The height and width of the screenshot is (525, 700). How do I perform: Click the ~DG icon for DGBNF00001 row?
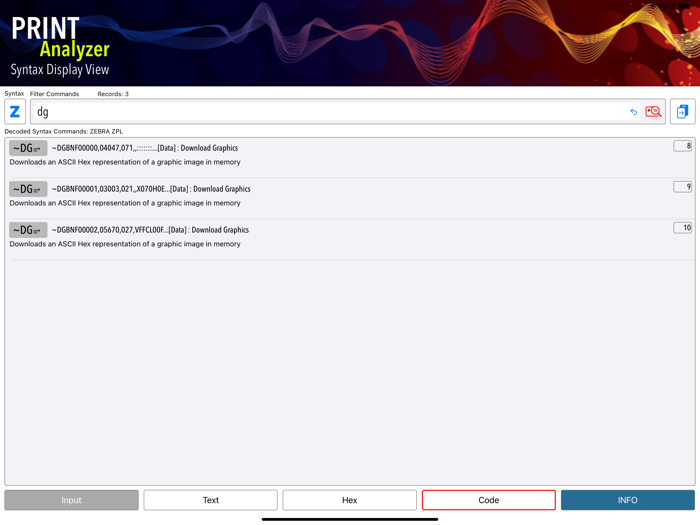pyautogui.click(x=28, y=189)
